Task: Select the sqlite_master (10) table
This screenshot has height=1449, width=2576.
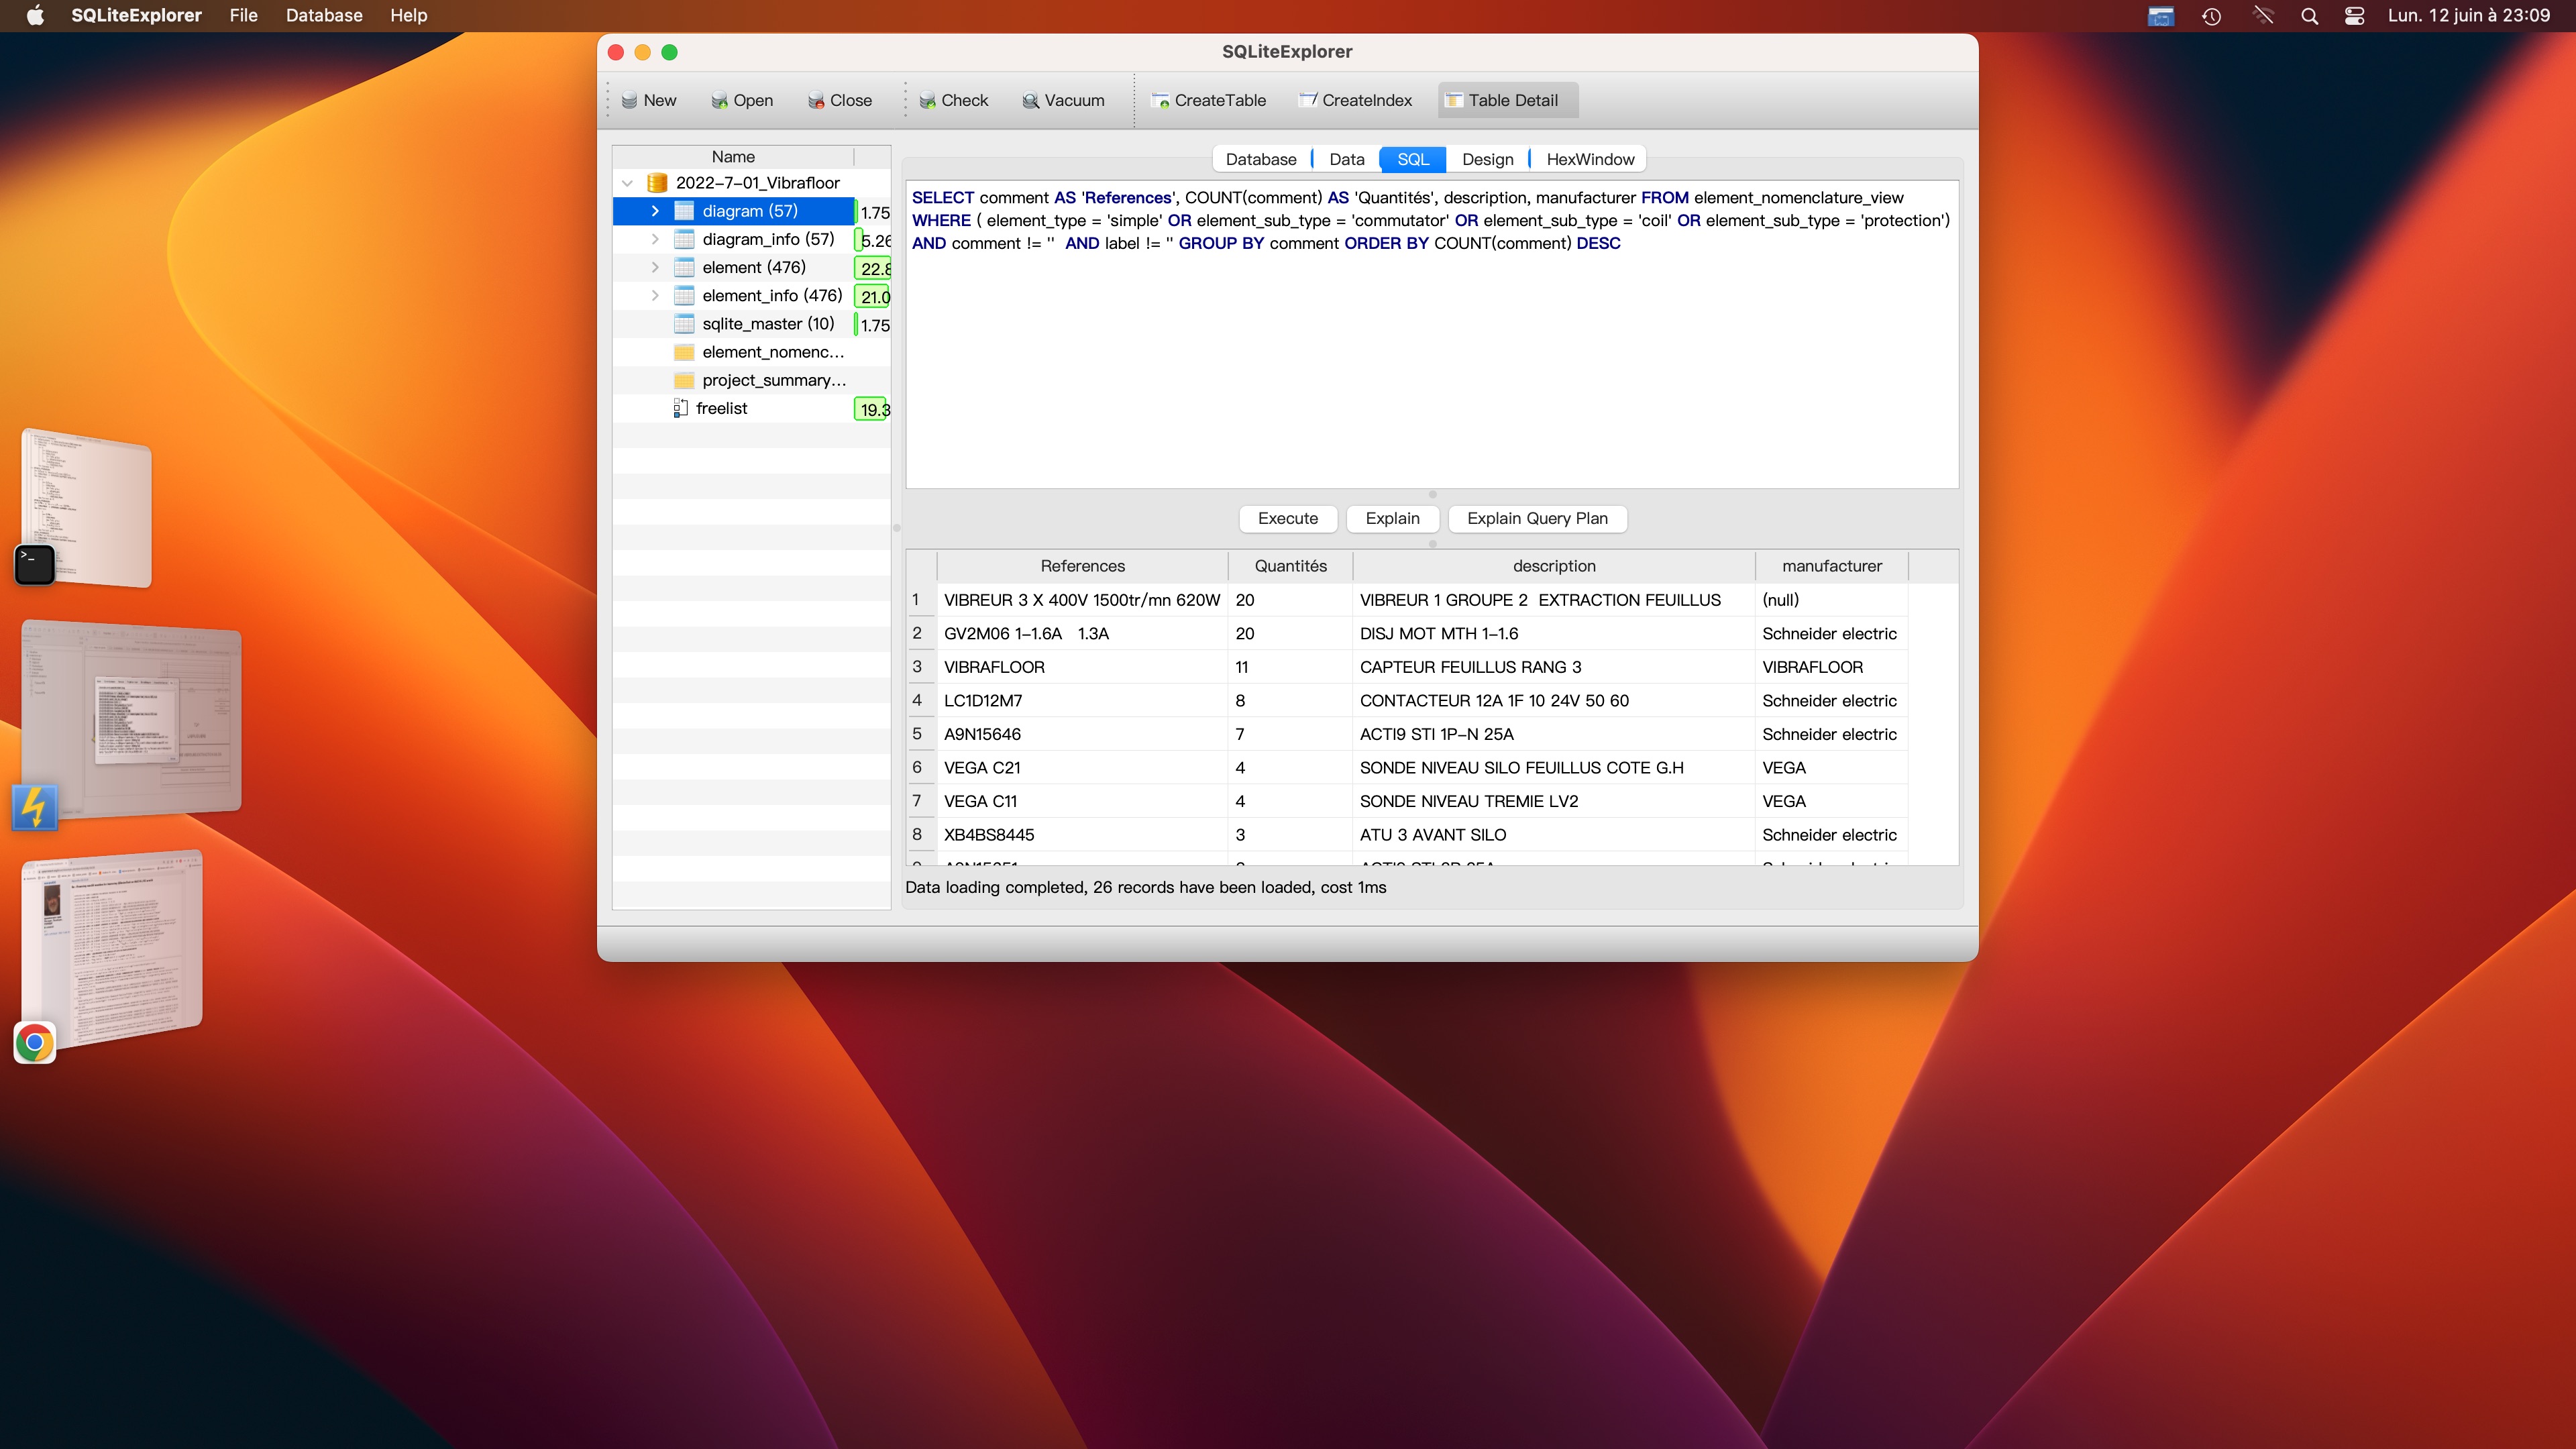Action: coord(767,324)
